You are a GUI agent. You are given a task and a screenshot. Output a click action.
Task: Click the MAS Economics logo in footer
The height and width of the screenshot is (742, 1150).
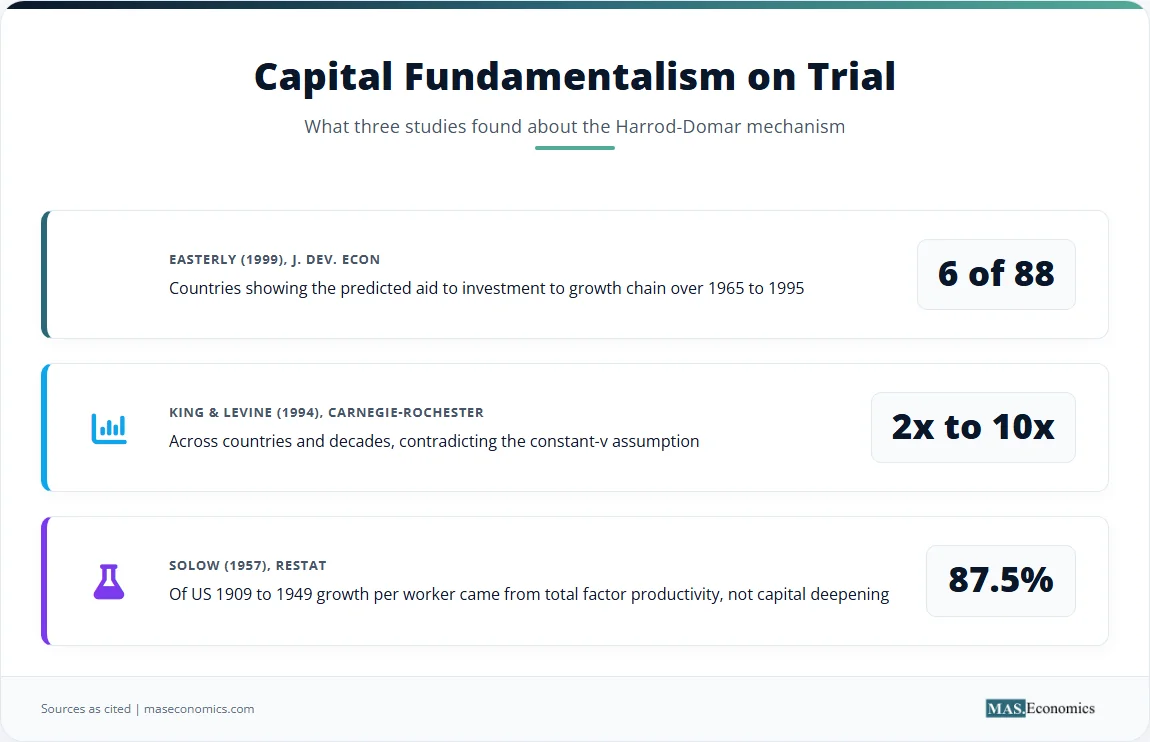point(1040,708)
